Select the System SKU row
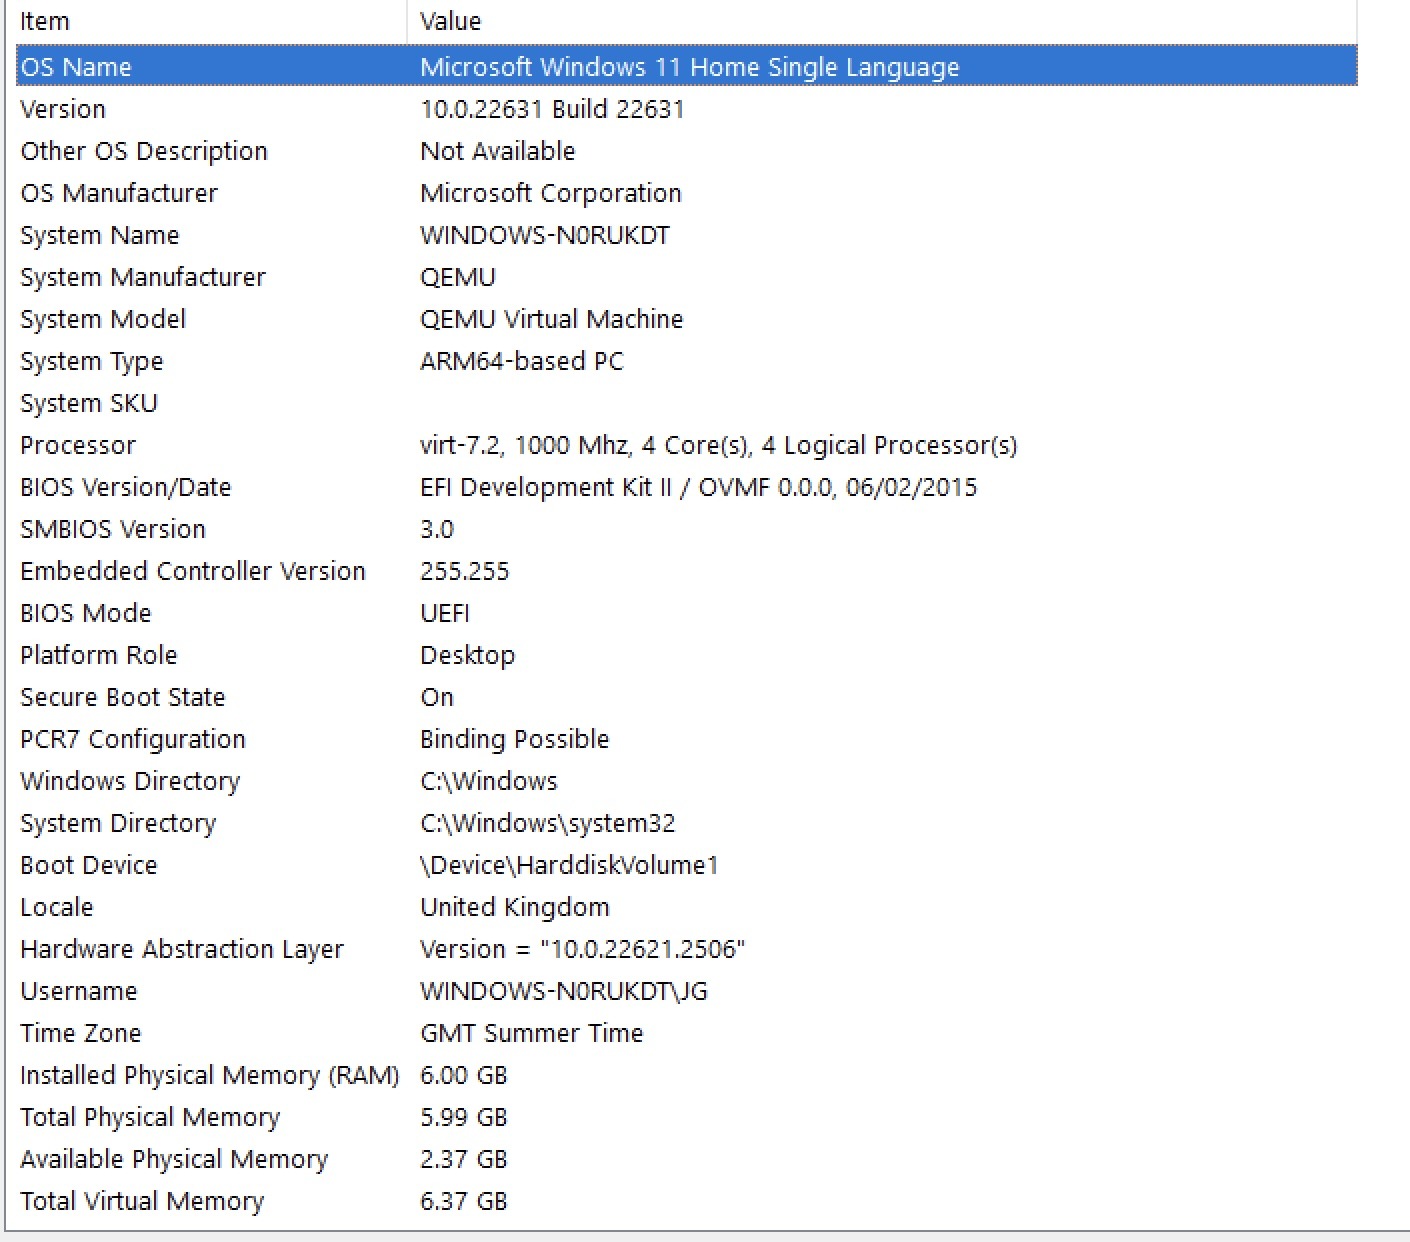Image resolution: width=1410 pixels, height=1242 pixels. (687, 403)
